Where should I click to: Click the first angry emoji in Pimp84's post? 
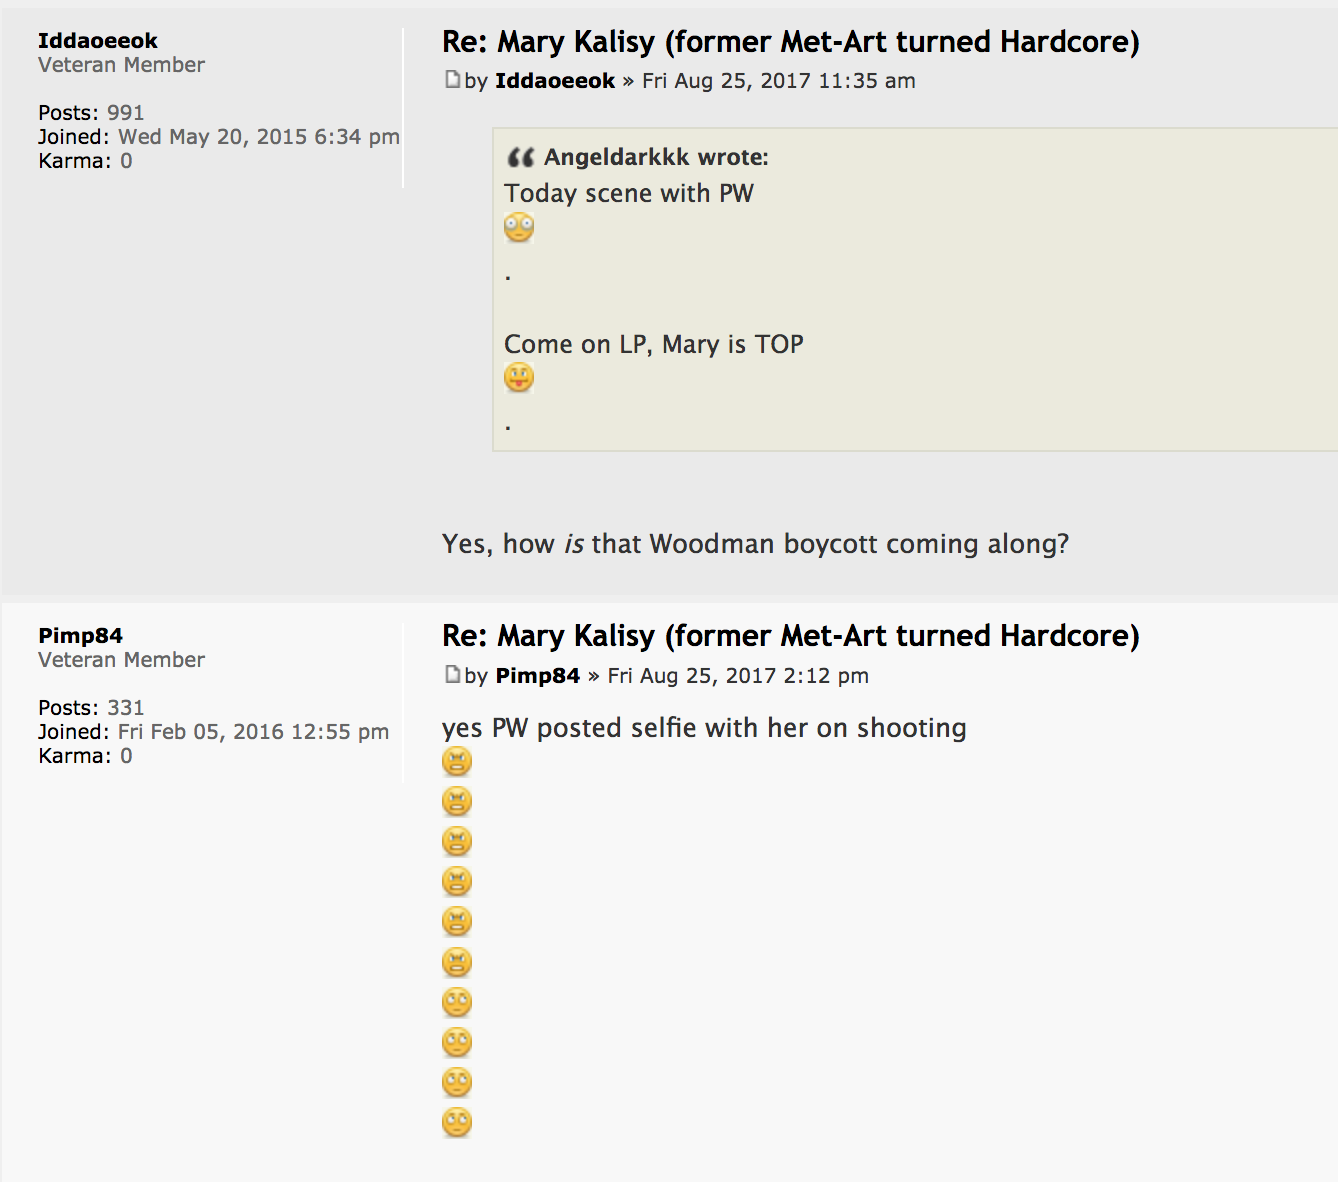[x=457, y=762]
